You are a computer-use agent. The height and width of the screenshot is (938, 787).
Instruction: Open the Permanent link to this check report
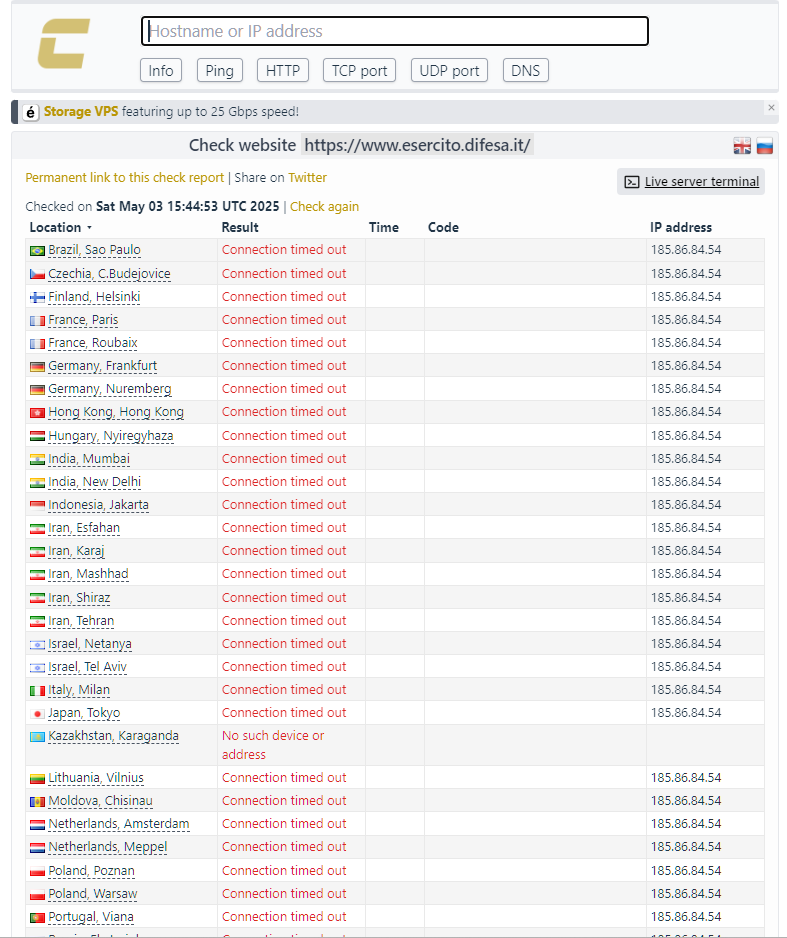point(124,177)
